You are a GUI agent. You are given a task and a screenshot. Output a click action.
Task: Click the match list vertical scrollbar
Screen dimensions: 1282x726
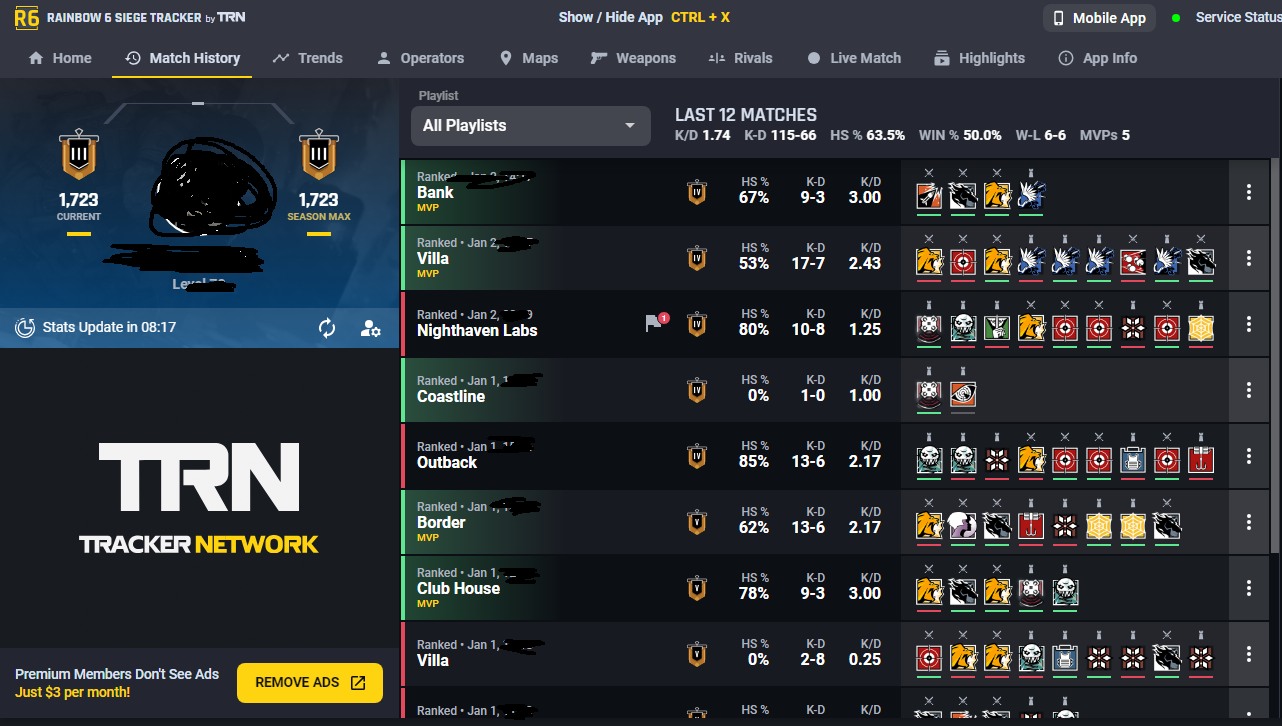tap(1275, 354)
